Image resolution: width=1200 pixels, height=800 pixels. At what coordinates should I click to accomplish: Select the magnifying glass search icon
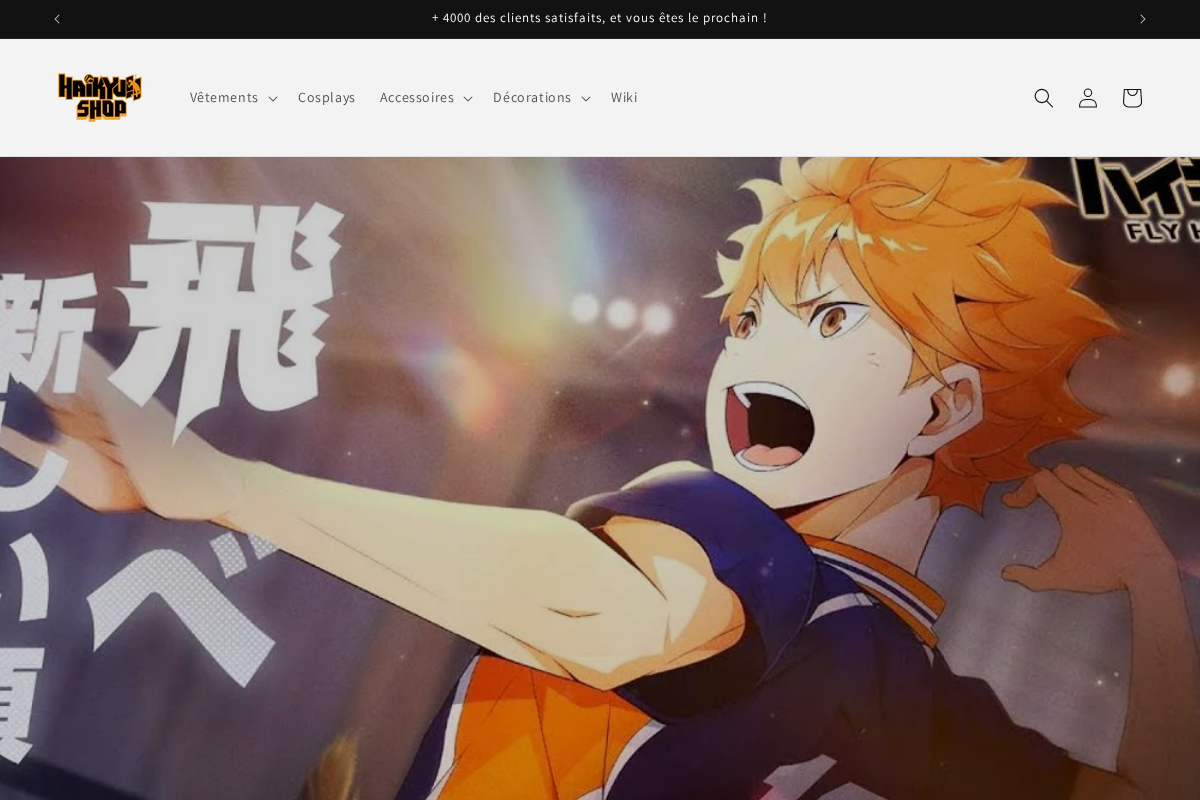1043,97
